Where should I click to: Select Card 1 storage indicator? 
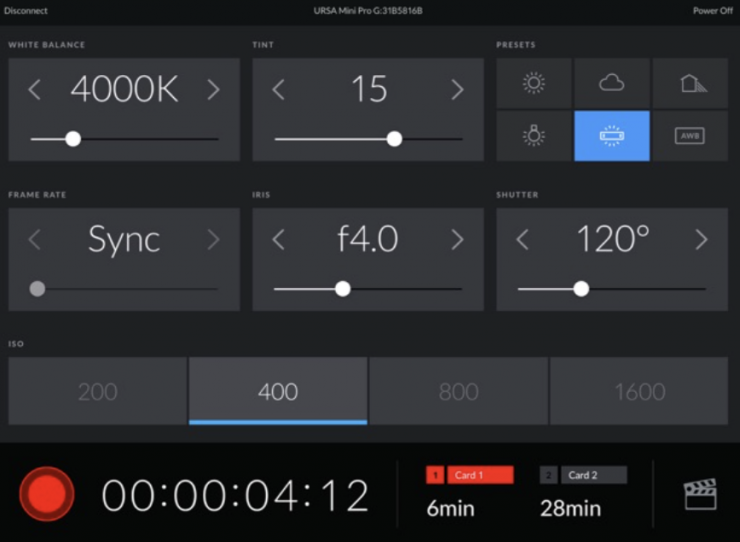pos(470,476)
